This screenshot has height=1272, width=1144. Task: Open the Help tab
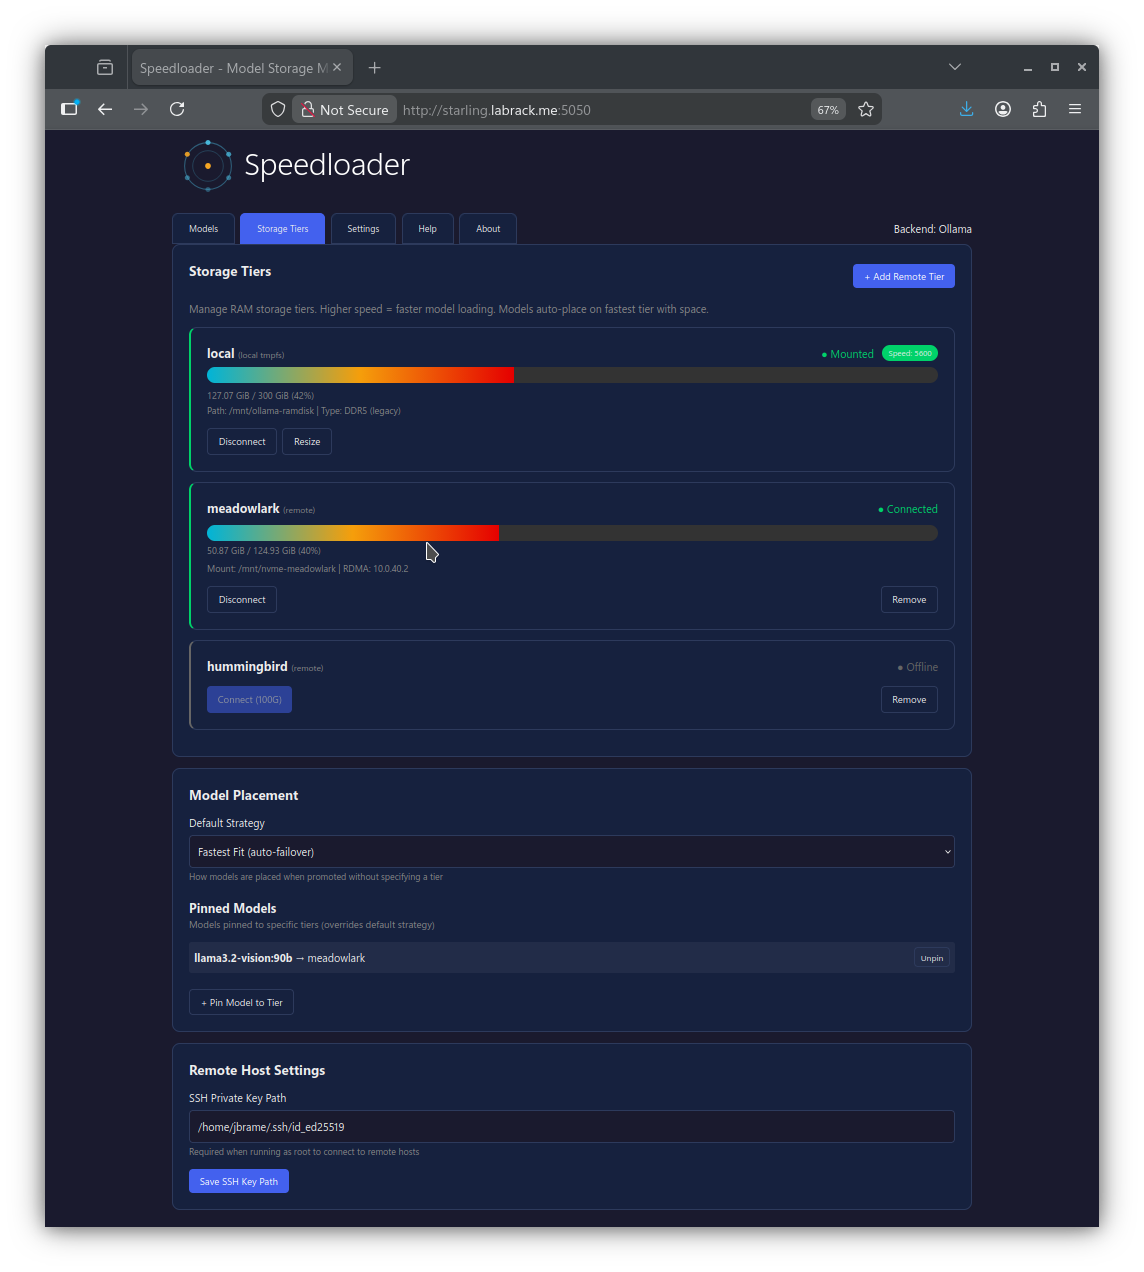click(427, 228)
